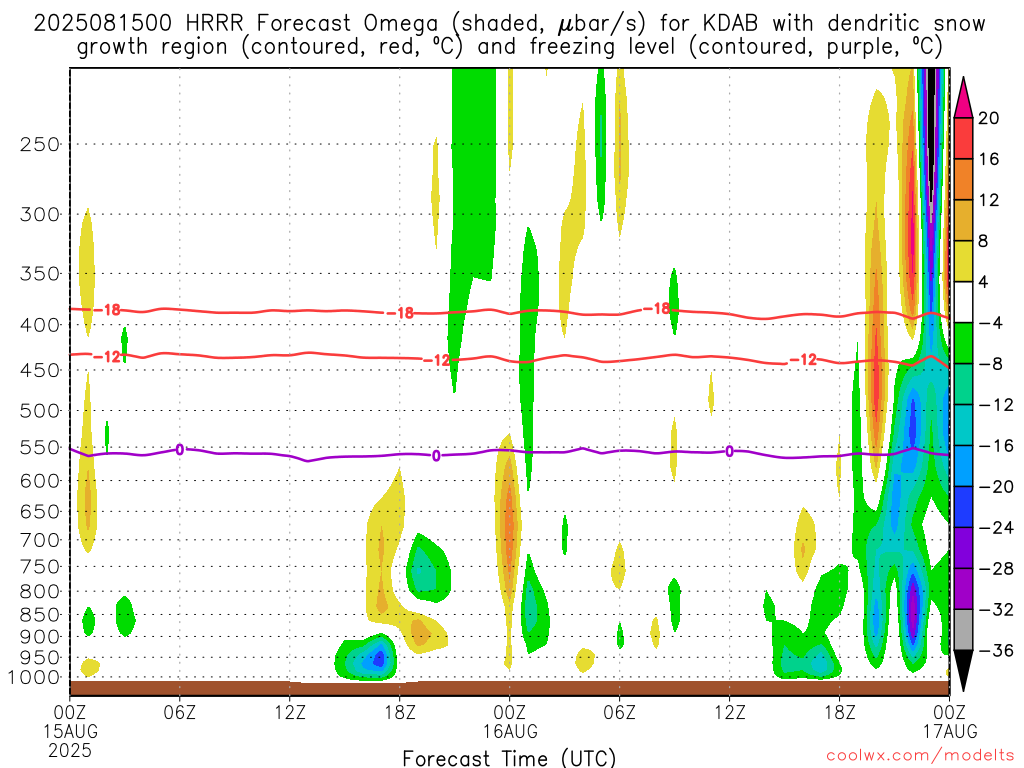Image resolution: width=1024 pixels, height=768 pixels.
Task: Click the colorbar tick label -4
Action: click(991, 323)
